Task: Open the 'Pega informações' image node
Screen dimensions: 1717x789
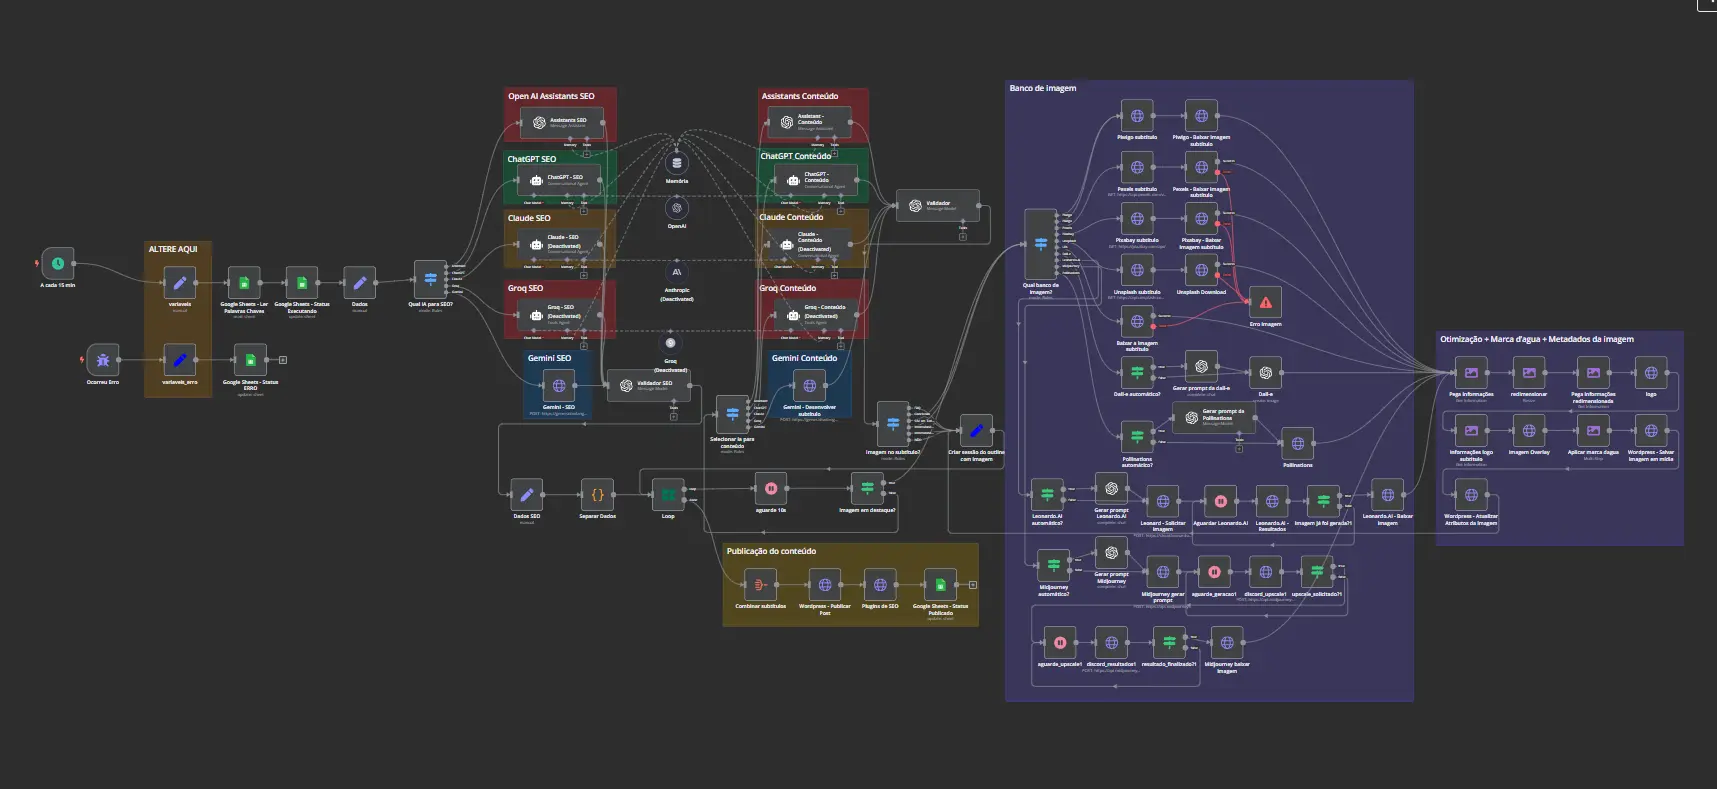Action: coord(1471,373)
